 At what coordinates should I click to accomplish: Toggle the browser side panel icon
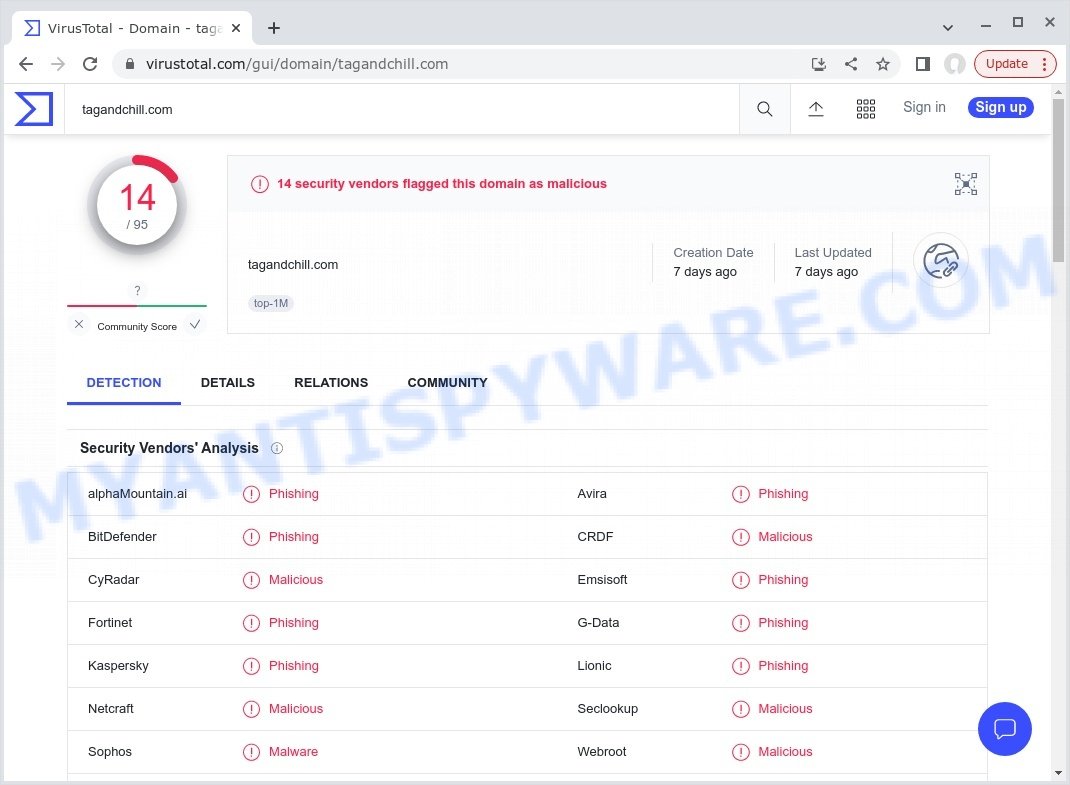923,64
